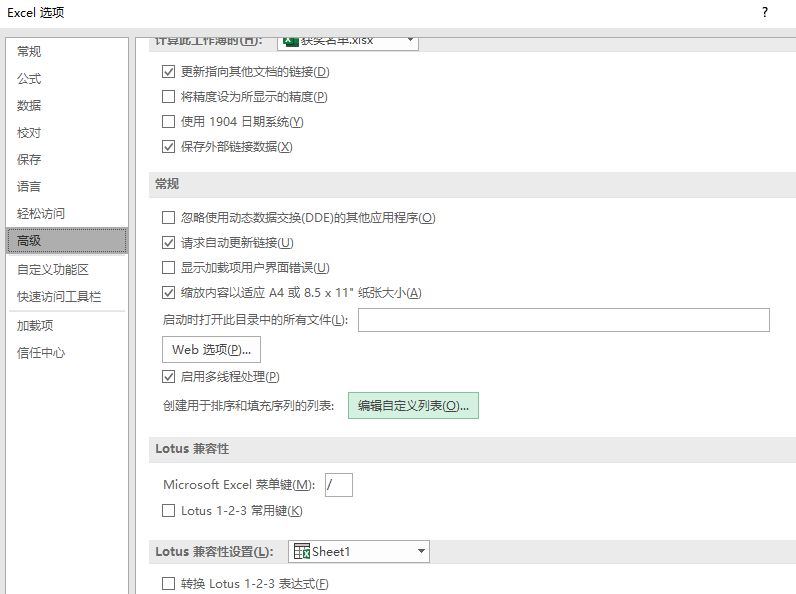This screenshot has width=796, height=594.
Task: Click 编辑自定义列表 button
Action: coord(413,405)
